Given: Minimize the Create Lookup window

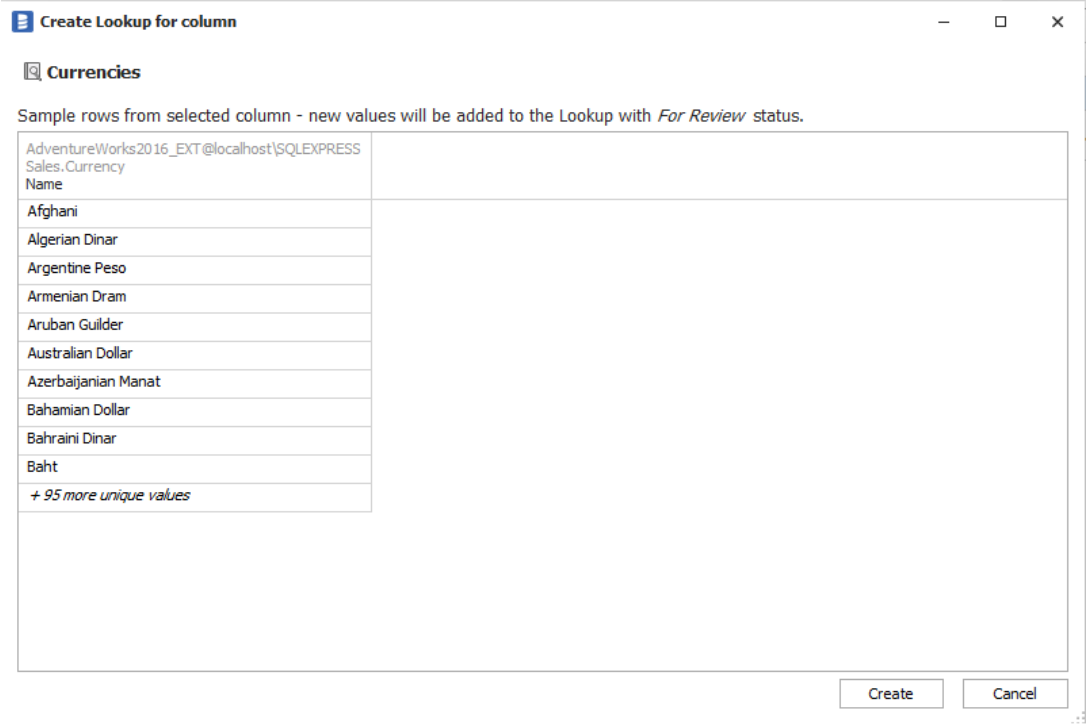Looking at the screenshot, I should click(943, 21).
